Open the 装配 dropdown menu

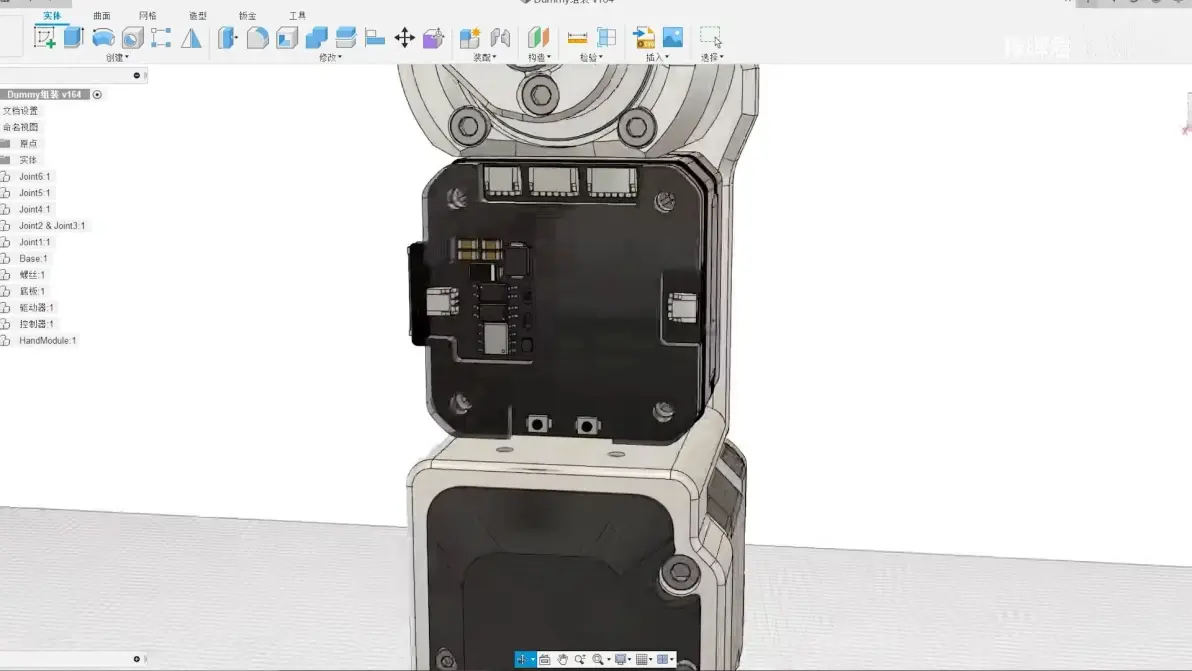coord(485,58)
